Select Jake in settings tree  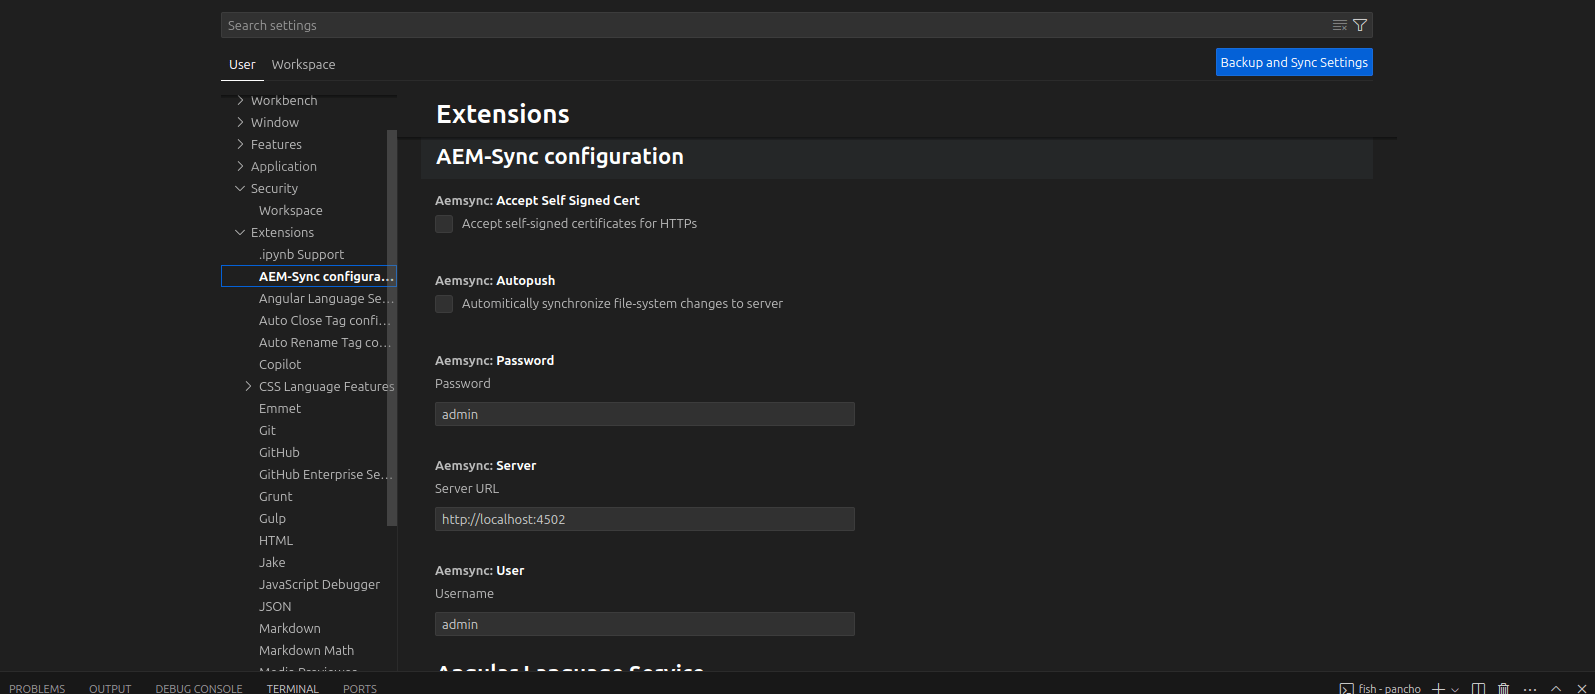(272, 562)
